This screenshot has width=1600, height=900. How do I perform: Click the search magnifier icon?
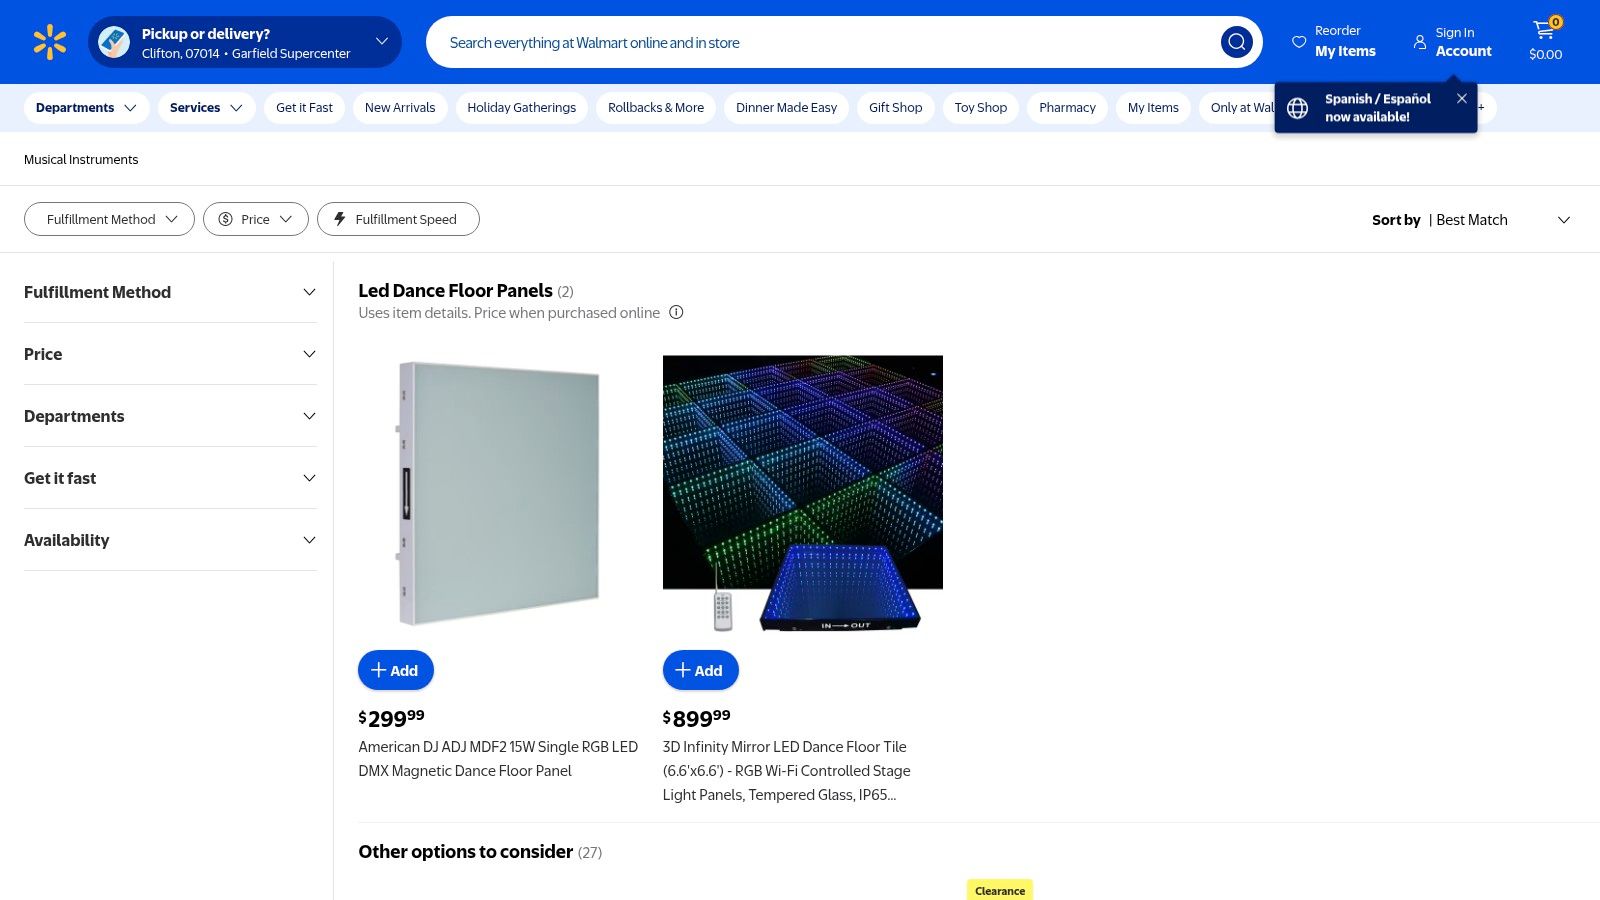(x=1236, y=42)
